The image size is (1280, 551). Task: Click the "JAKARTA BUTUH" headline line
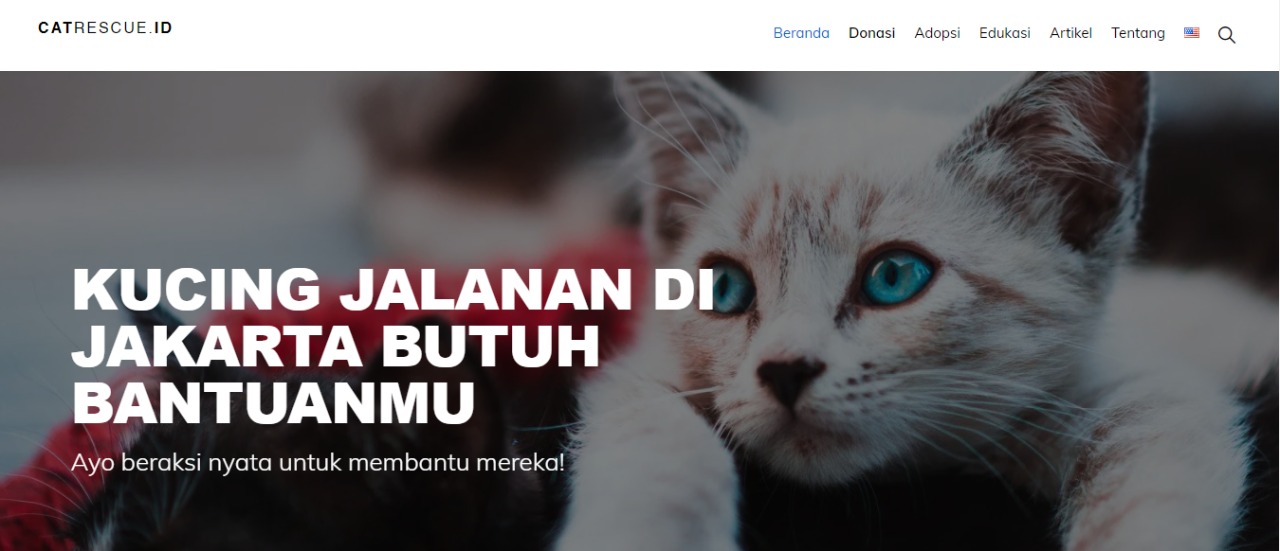[x=336, y=346]
